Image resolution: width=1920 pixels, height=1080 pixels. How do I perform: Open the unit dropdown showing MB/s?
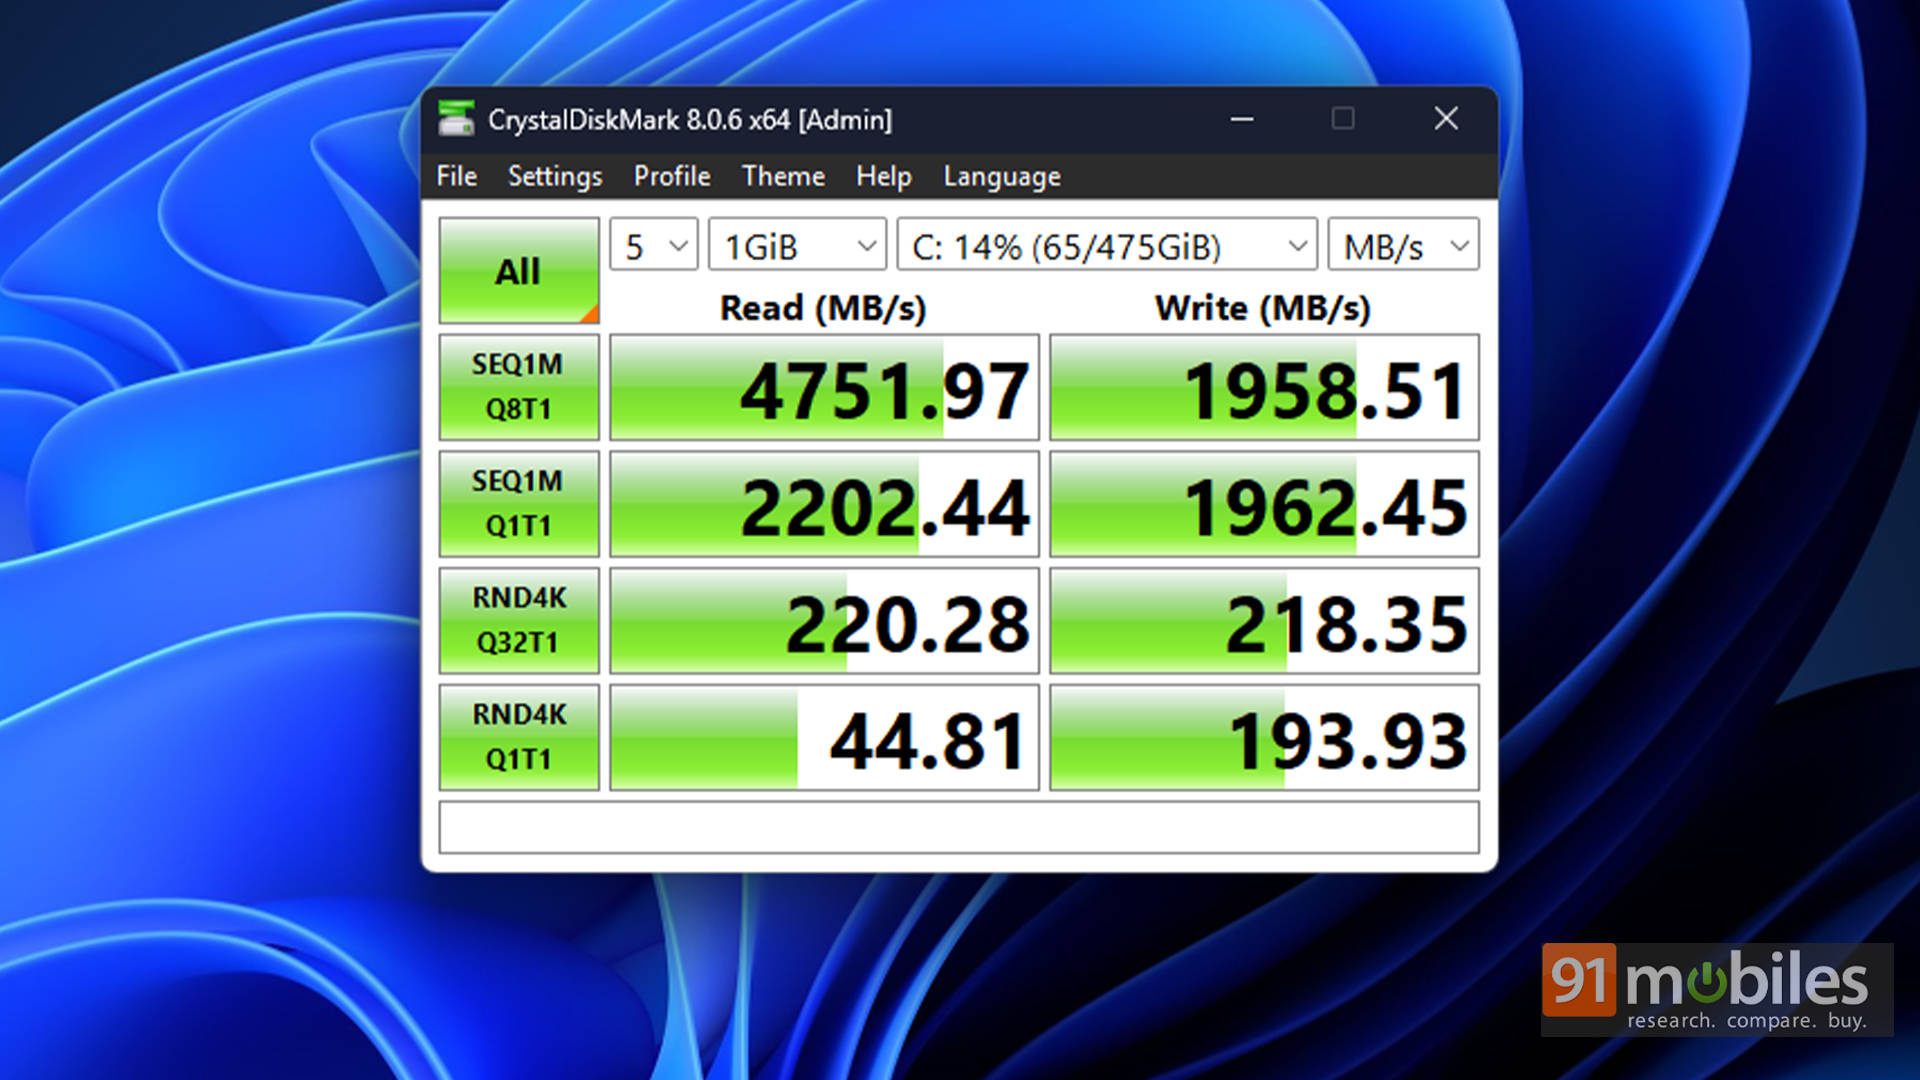[1403, 245]
